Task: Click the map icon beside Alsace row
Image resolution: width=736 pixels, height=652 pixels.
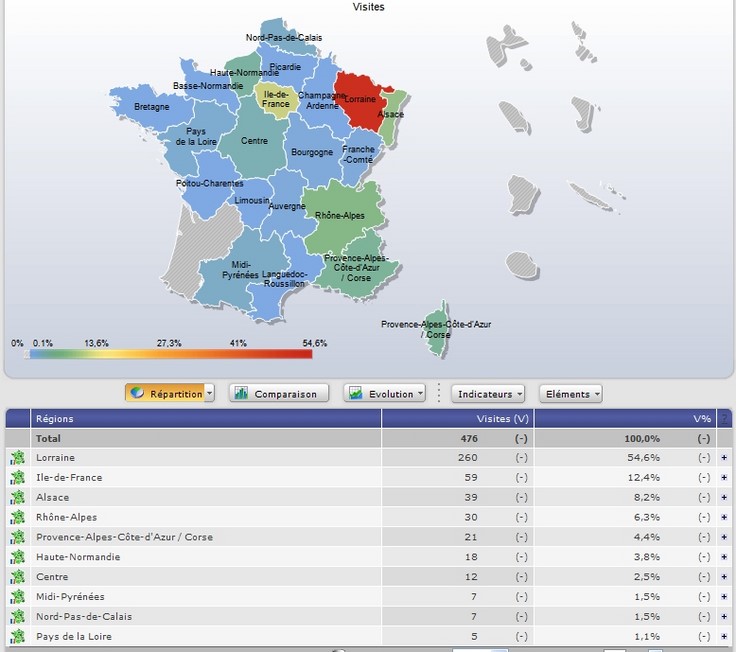Action: tap(17, 497)
